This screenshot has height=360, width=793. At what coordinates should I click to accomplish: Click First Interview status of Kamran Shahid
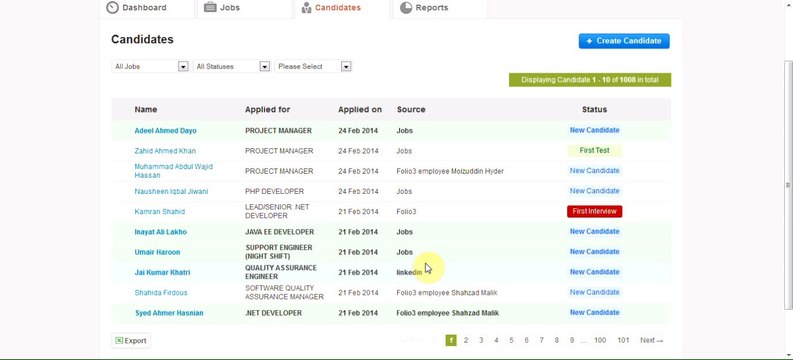click(594, 211)
